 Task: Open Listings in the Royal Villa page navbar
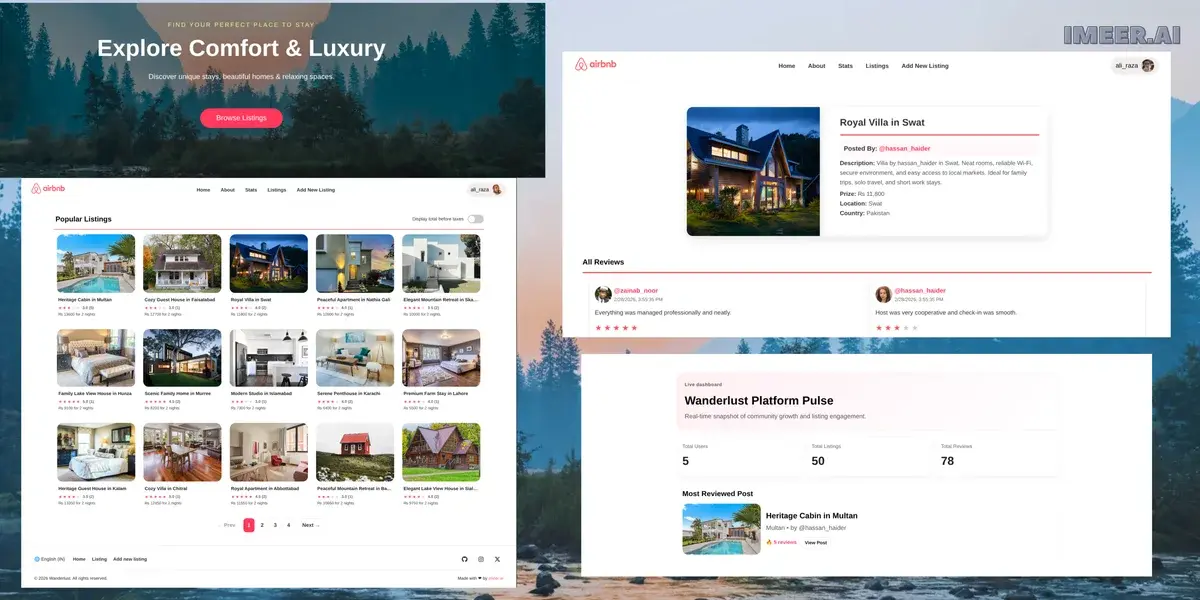click(x=877, y=66)
